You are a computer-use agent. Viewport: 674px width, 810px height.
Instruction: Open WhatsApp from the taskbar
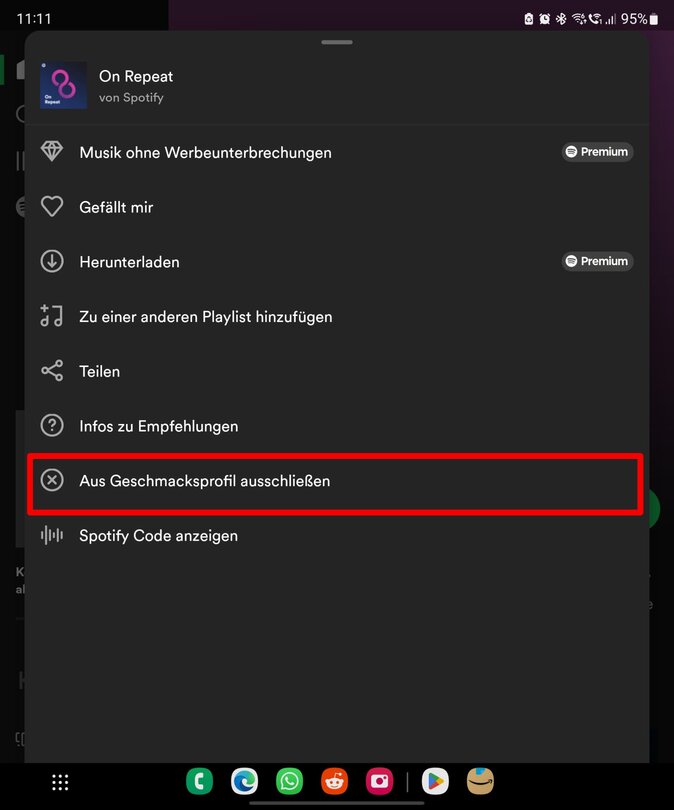(x=290, y=781)
